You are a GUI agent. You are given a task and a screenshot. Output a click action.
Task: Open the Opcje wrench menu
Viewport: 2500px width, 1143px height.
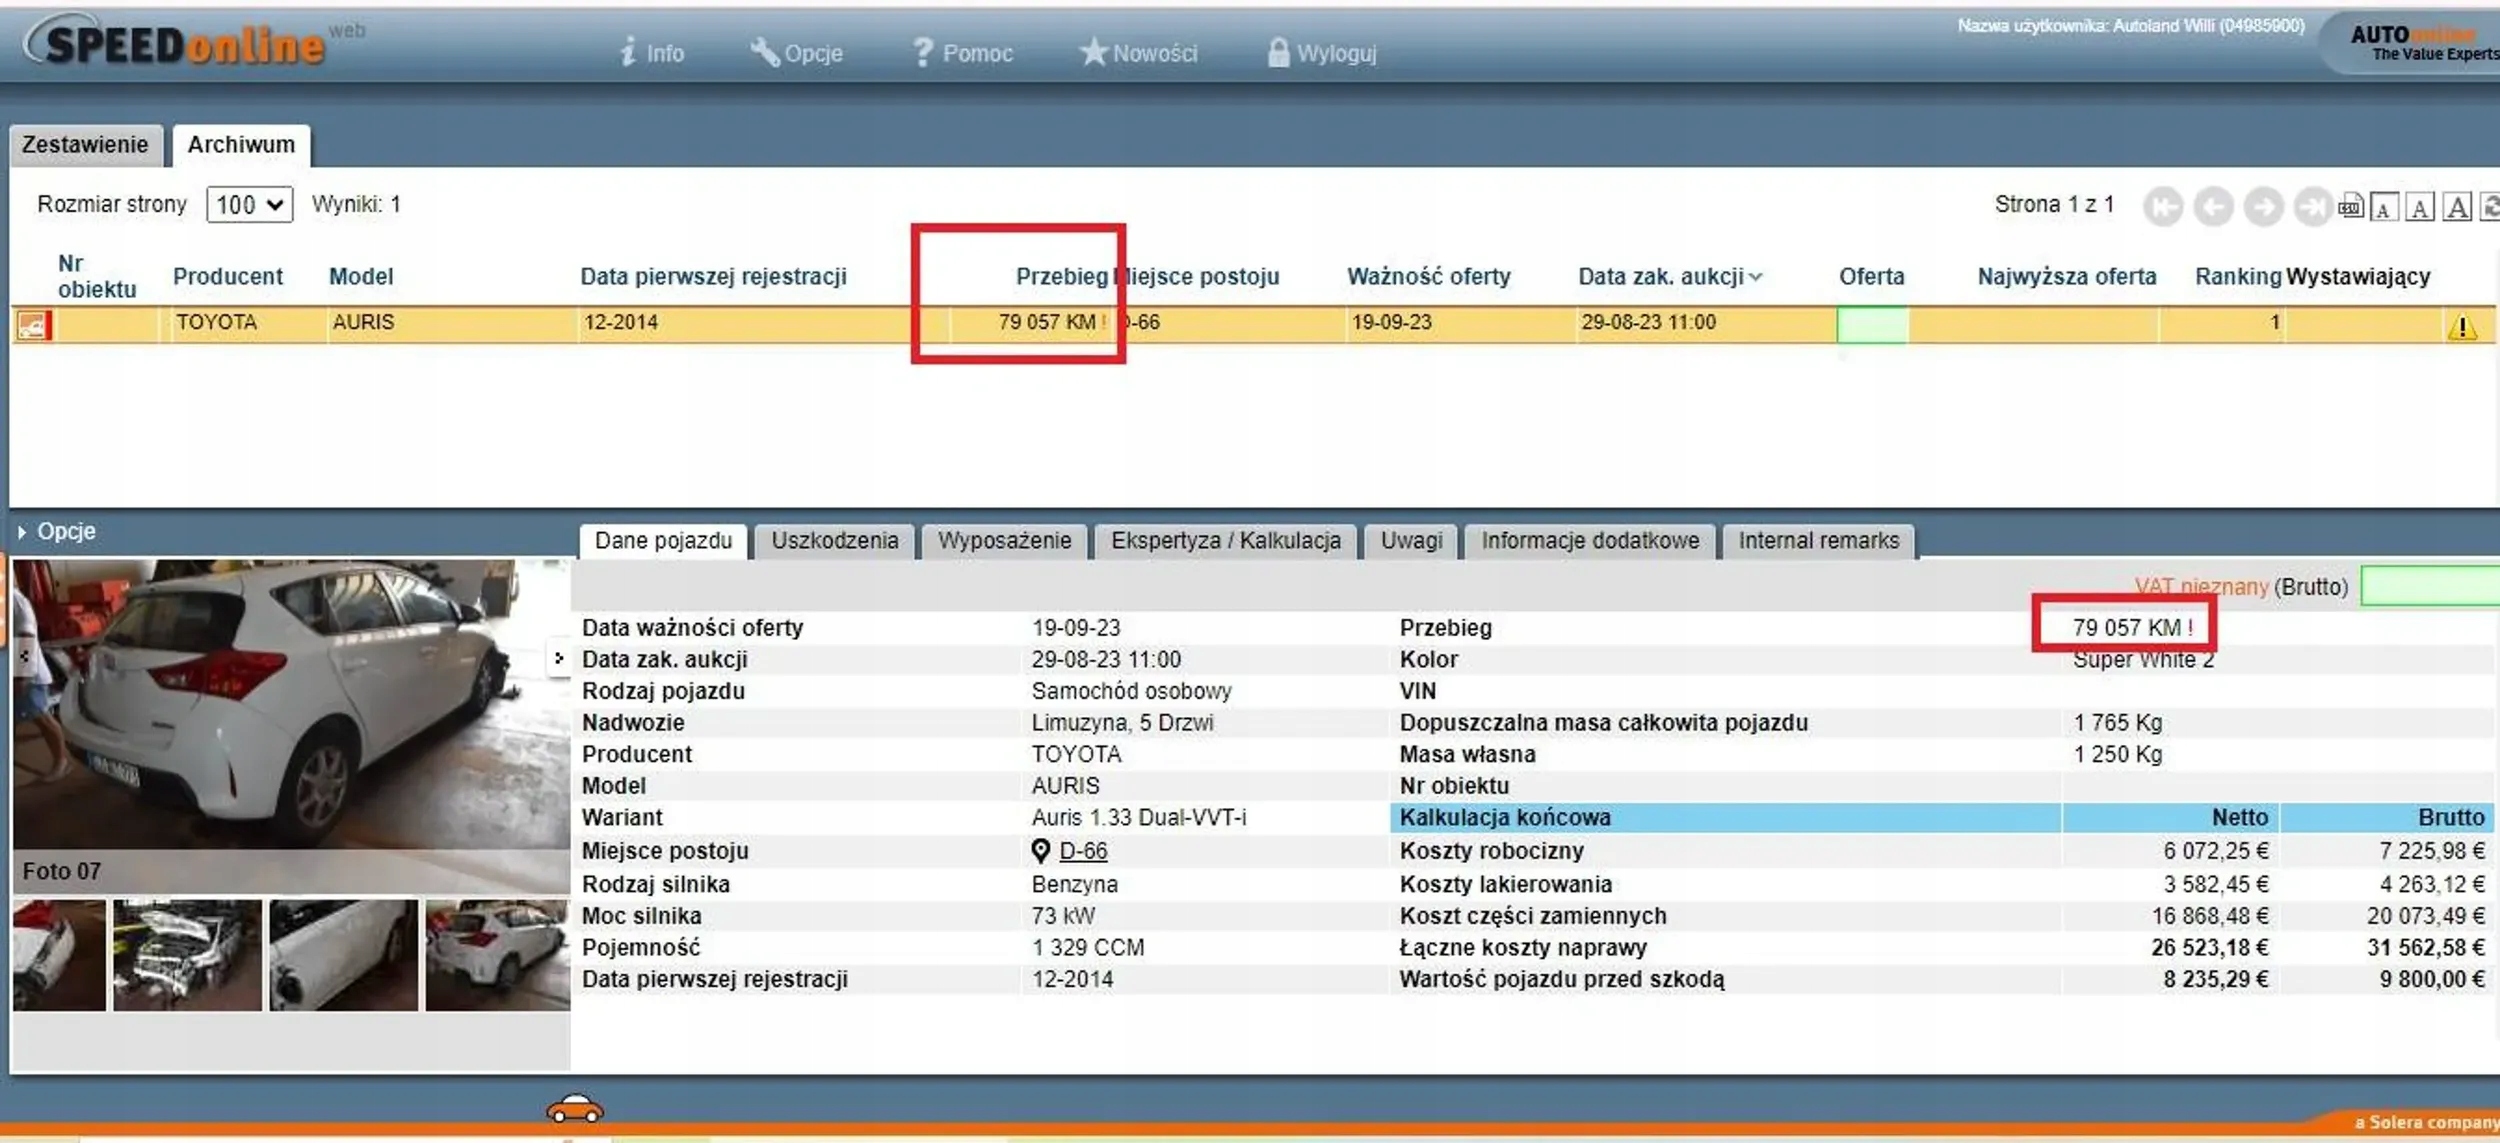(x=796, y=53)
